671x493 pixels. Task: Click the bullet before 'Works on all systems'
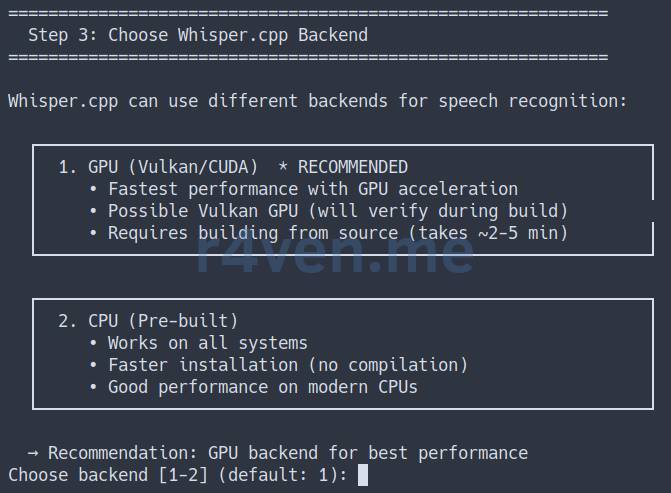pyautogui.click(x=93, y=343)
